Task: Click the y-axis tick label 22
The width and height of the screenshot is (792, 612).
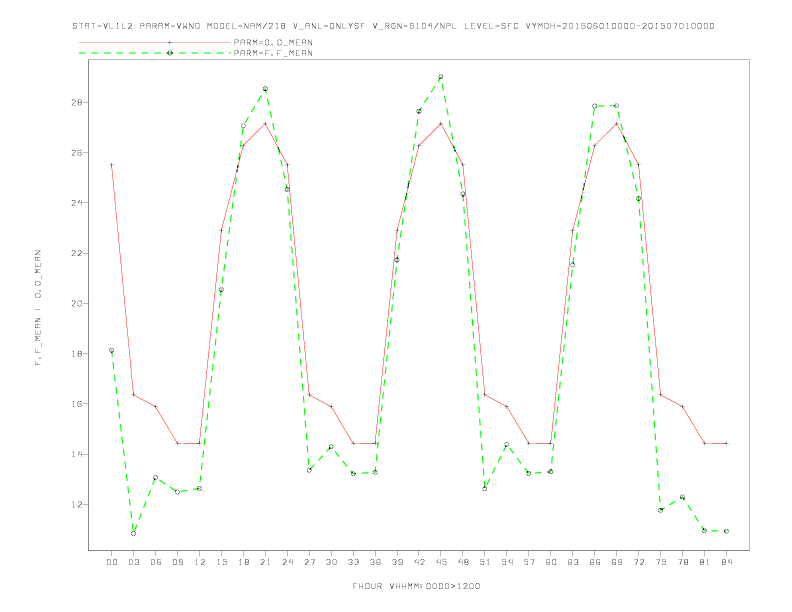Action: (77, 253)
